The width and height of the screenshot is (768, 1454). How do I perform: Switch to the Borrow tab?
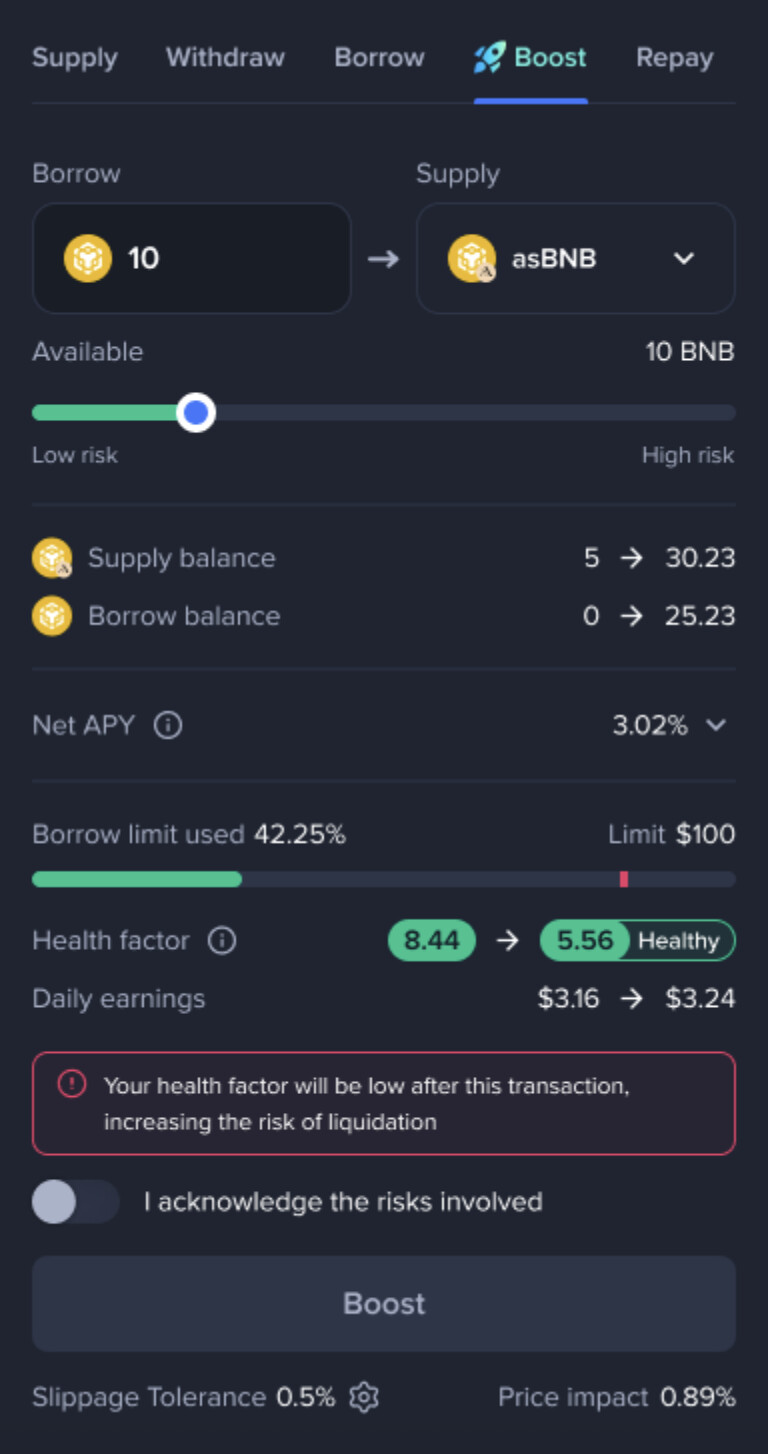(x=379, y=58)
